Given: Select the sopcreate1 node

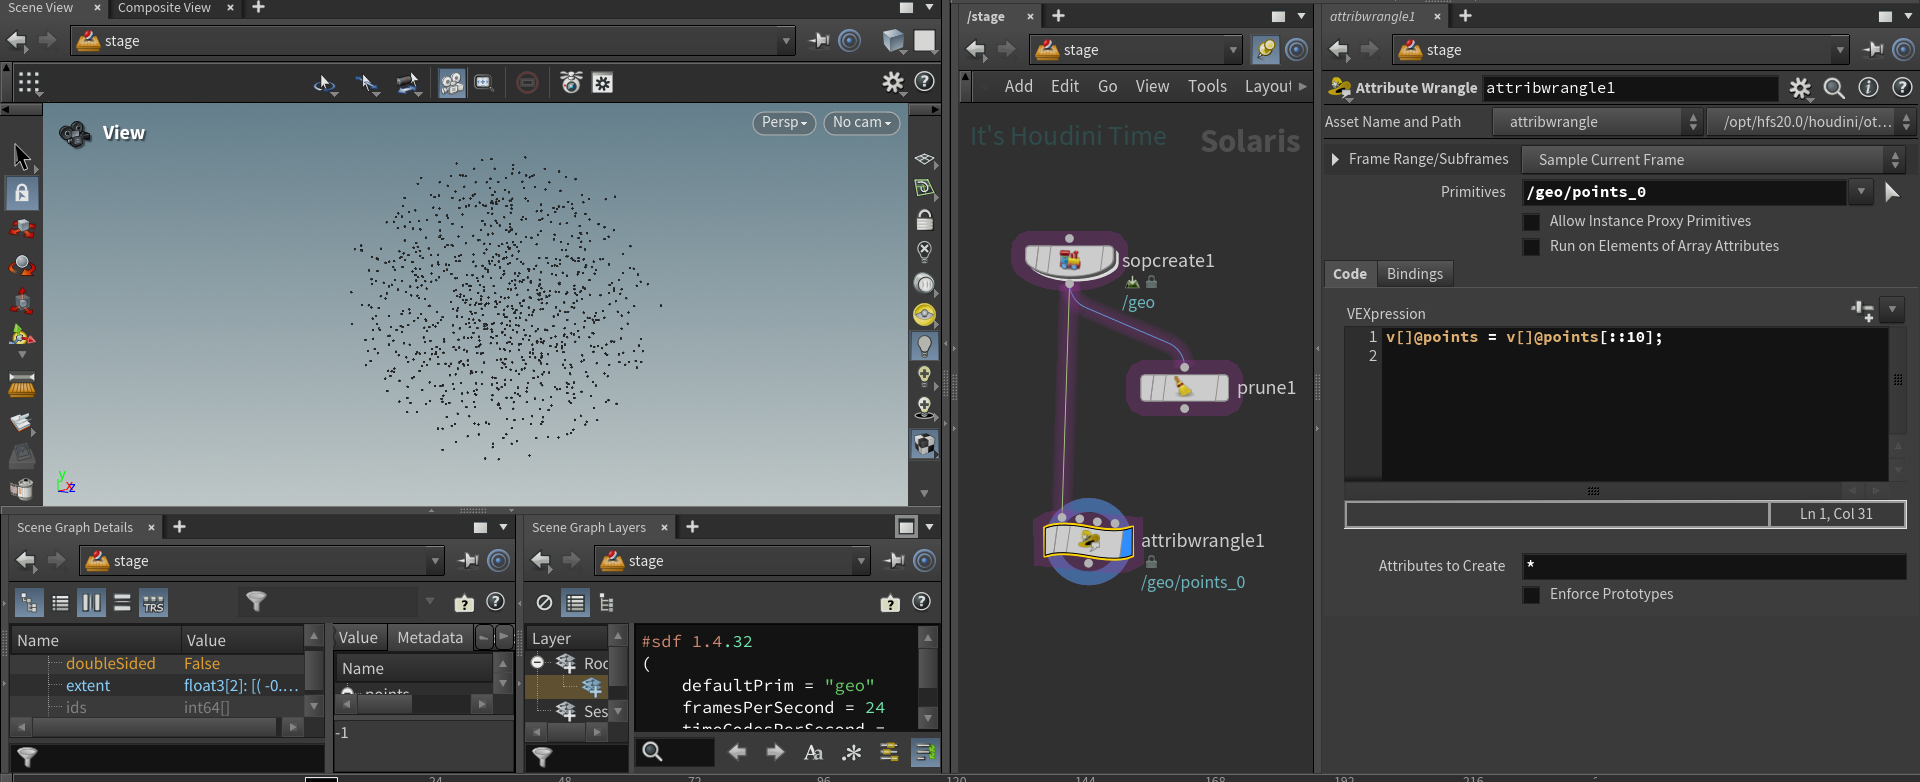Looking at the screenshot, I should pyautogui.click(x=1069, y=260).
